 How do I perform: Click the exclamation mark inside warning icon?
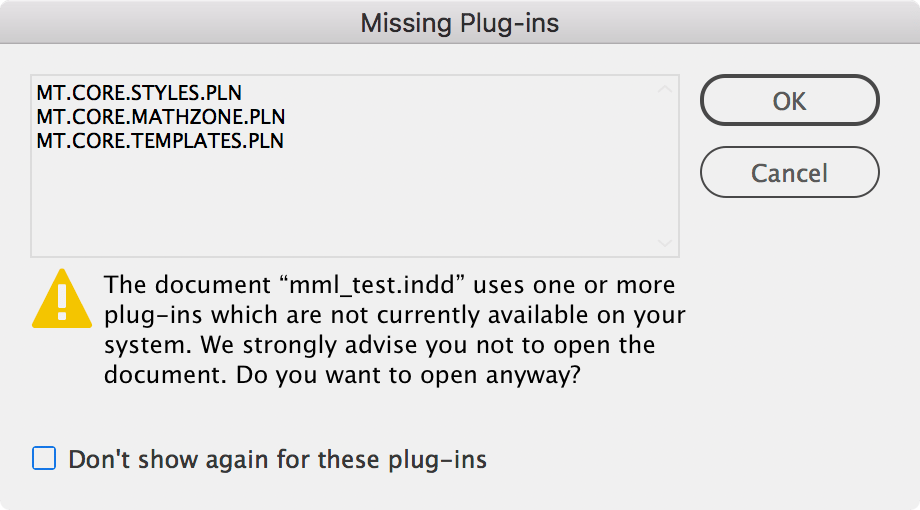pos(62,300)
